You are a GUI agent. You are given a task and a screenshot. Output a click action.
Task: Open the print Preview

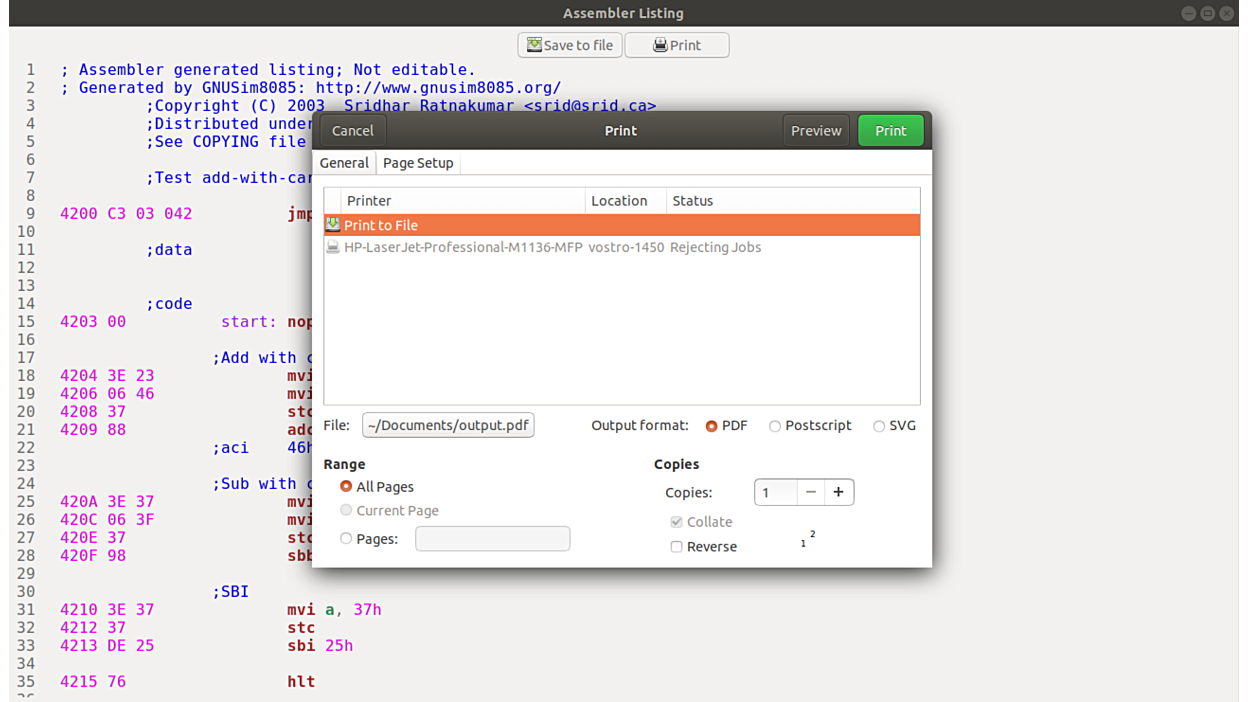click(816, 131)
